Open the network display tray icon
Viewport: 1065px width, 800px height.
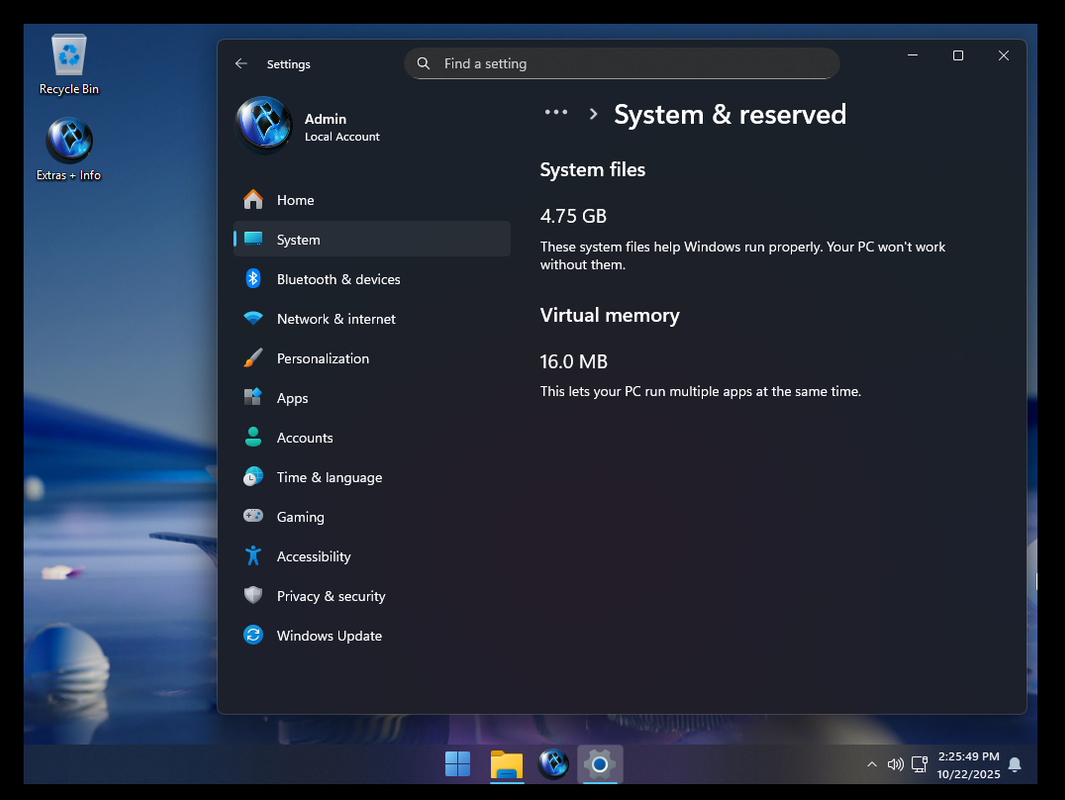(x=920, y=765)
